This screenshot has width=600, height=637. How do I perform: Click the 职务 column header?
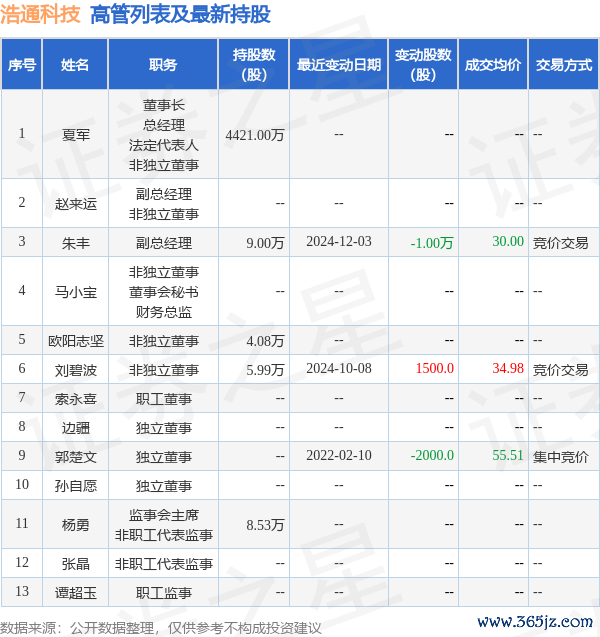click(163, 64)
